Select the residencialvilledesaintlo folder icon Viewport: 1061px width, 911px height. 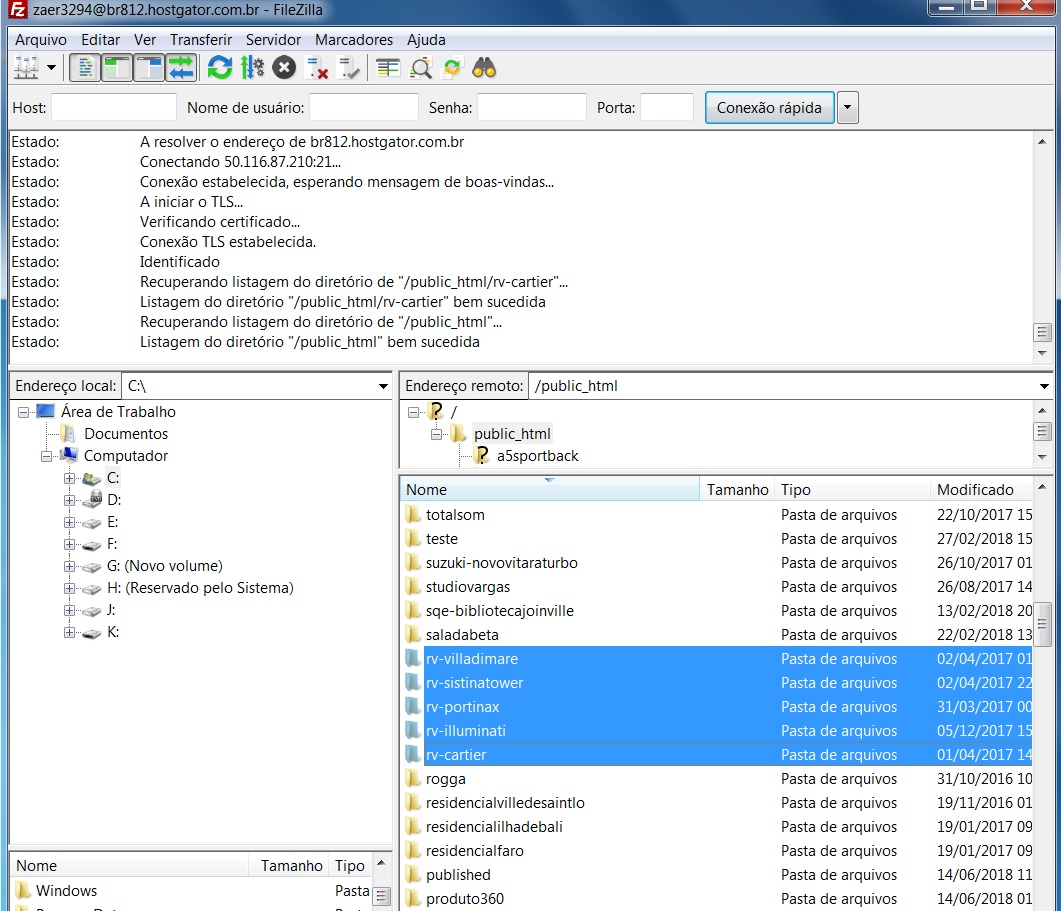click(413, 803)
